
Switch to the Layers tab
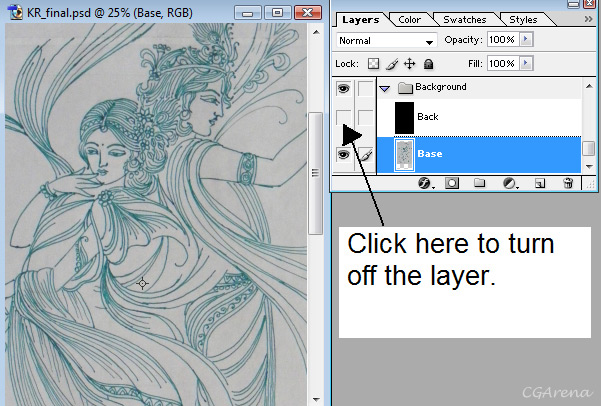click(x=360, y=20)
